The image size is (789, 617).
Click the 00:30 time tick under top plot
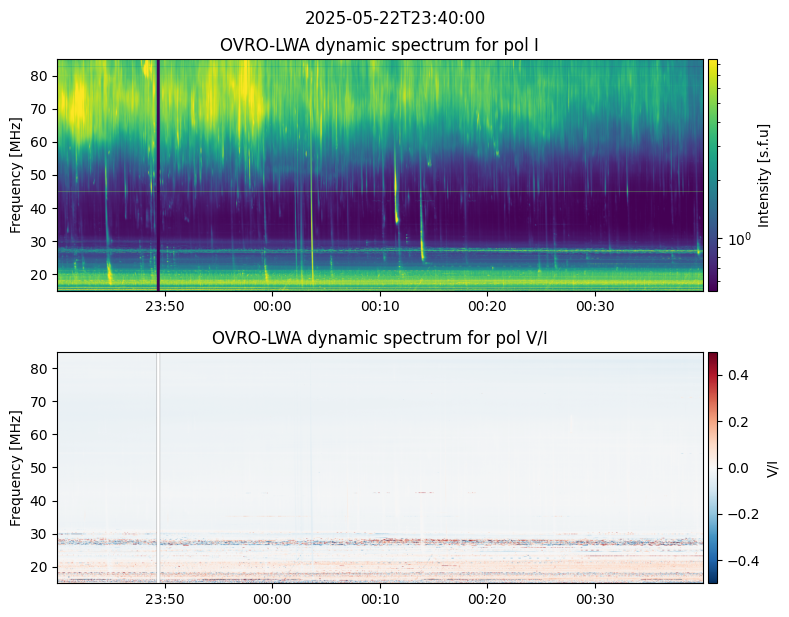pyautogui.click(x=595, y=306)
